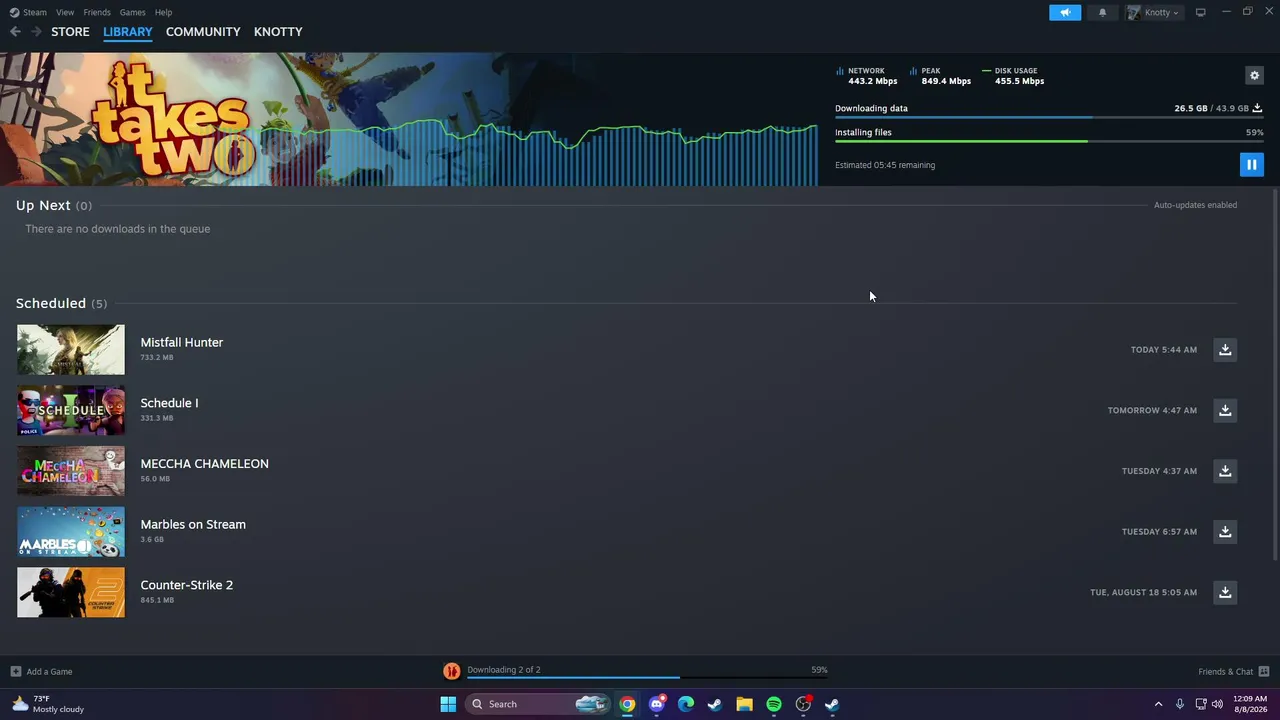1280x720 pixels.
Task: Download the Marbles on Stream update now
Action: pyautogui.click(x=1225, y=532)
